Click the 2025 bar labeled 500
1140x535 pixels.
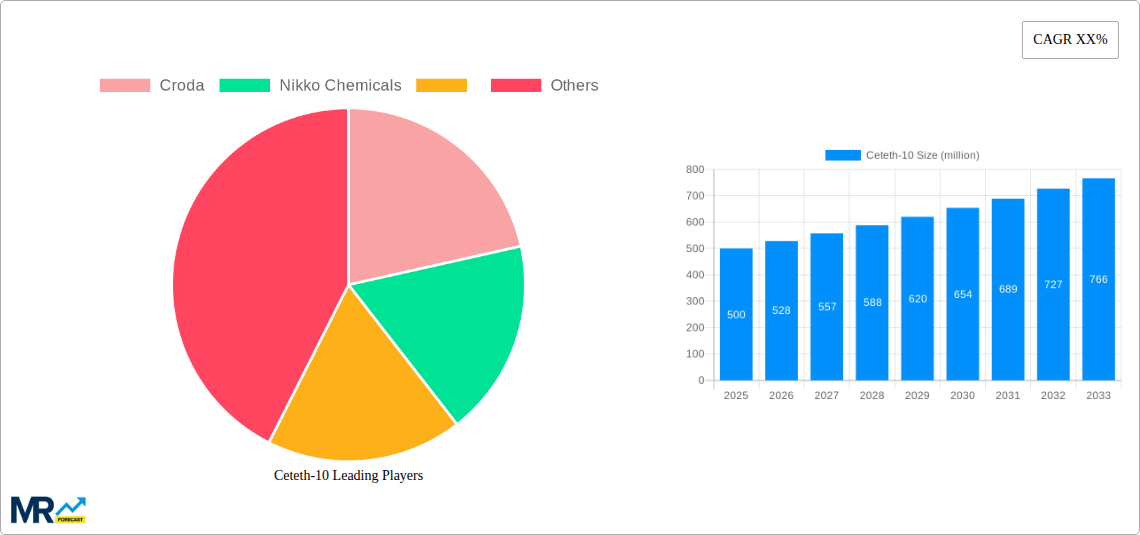coord(736,314)
